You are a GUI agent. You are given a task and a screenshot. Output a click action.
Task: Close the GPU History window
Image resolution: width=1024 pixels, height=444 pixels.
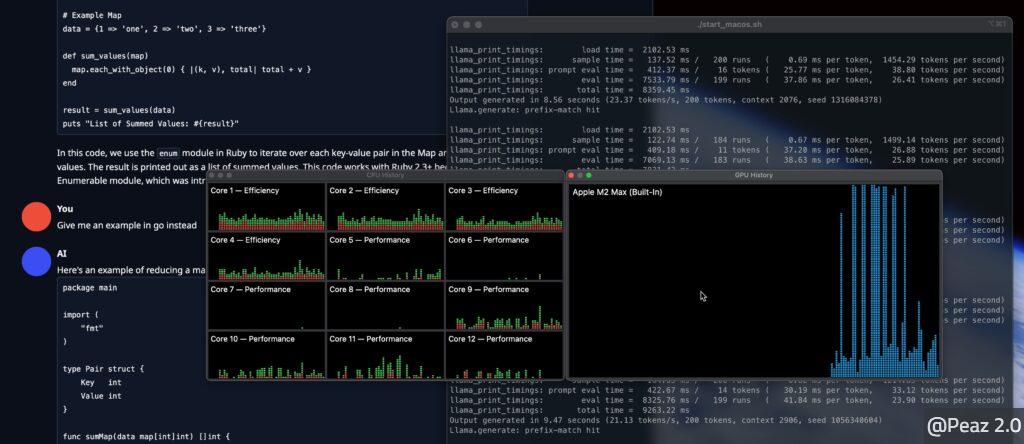[571, 175]
